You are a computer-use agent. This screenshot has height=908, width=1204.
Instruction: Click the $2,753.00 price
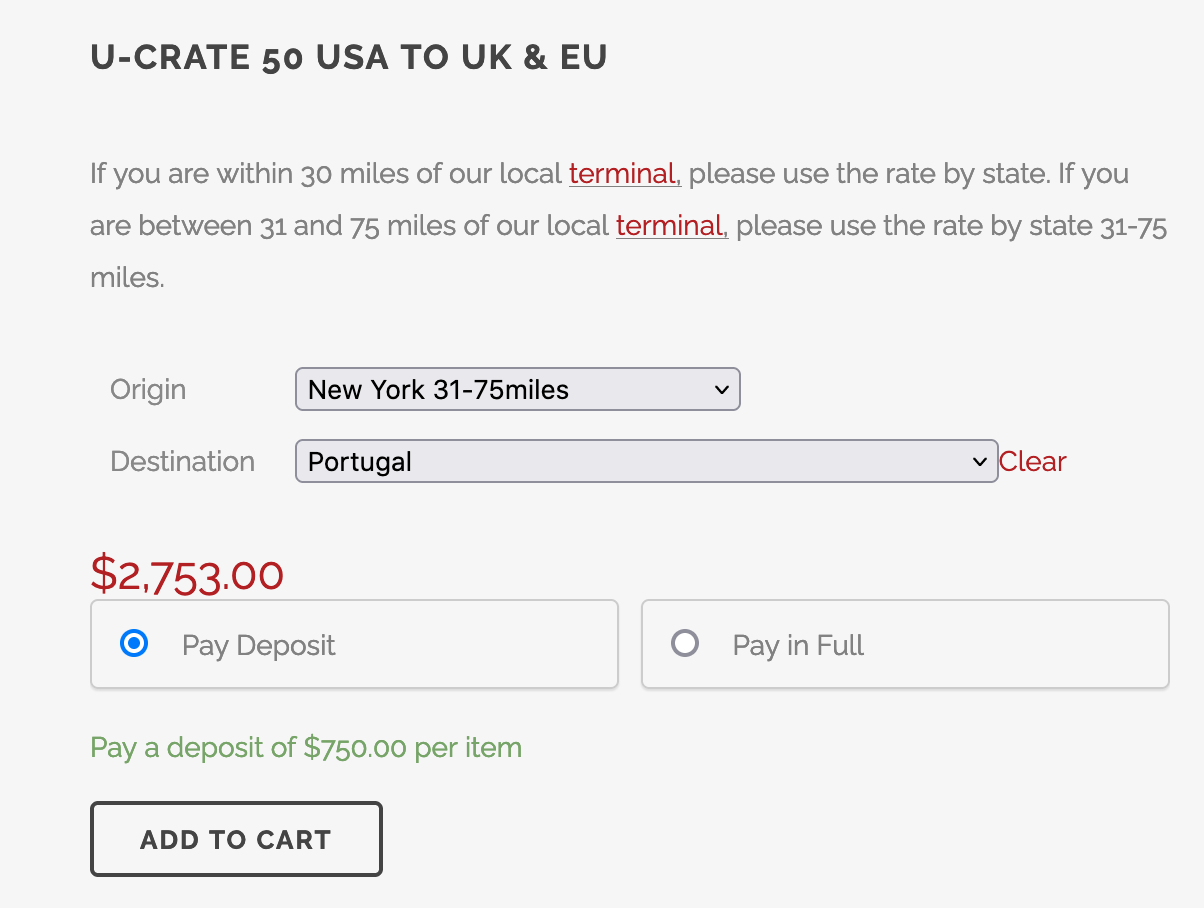(x=187, y=575)
